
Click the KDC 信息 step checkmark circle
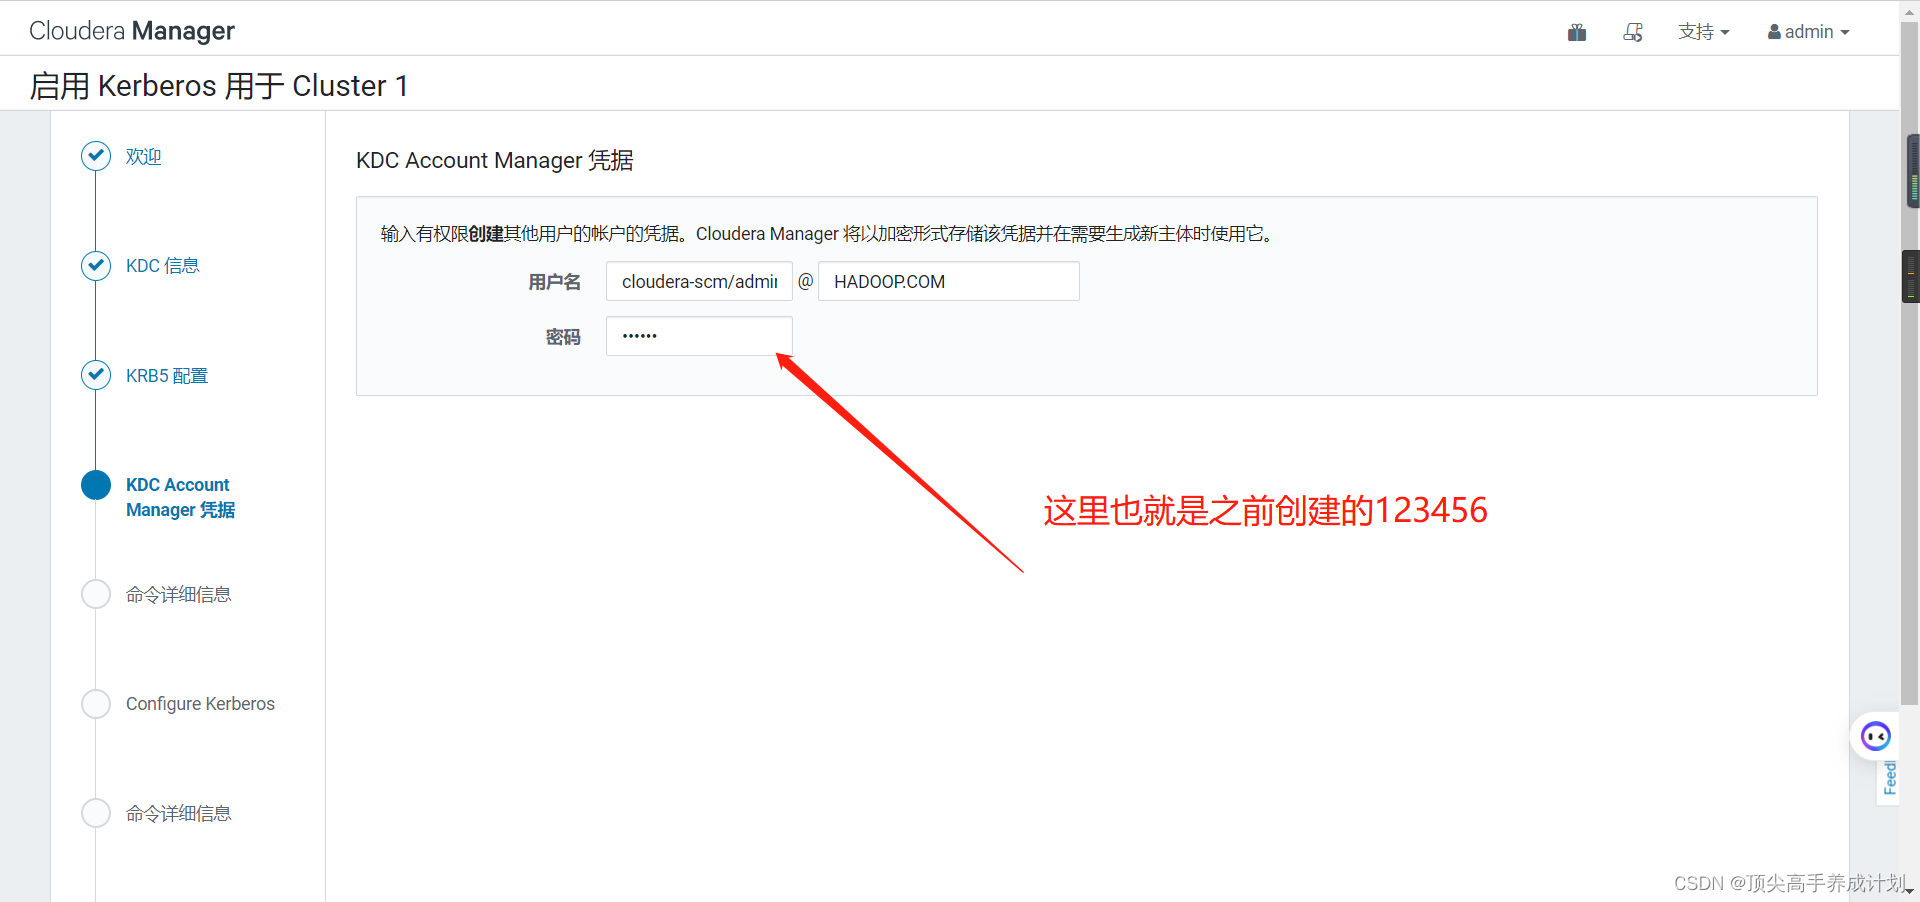96,265
